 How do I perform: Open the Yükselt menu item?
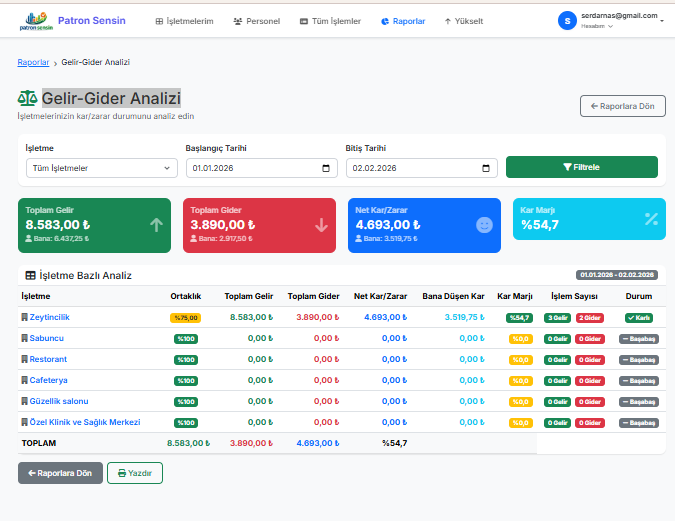tap(464, 21)
